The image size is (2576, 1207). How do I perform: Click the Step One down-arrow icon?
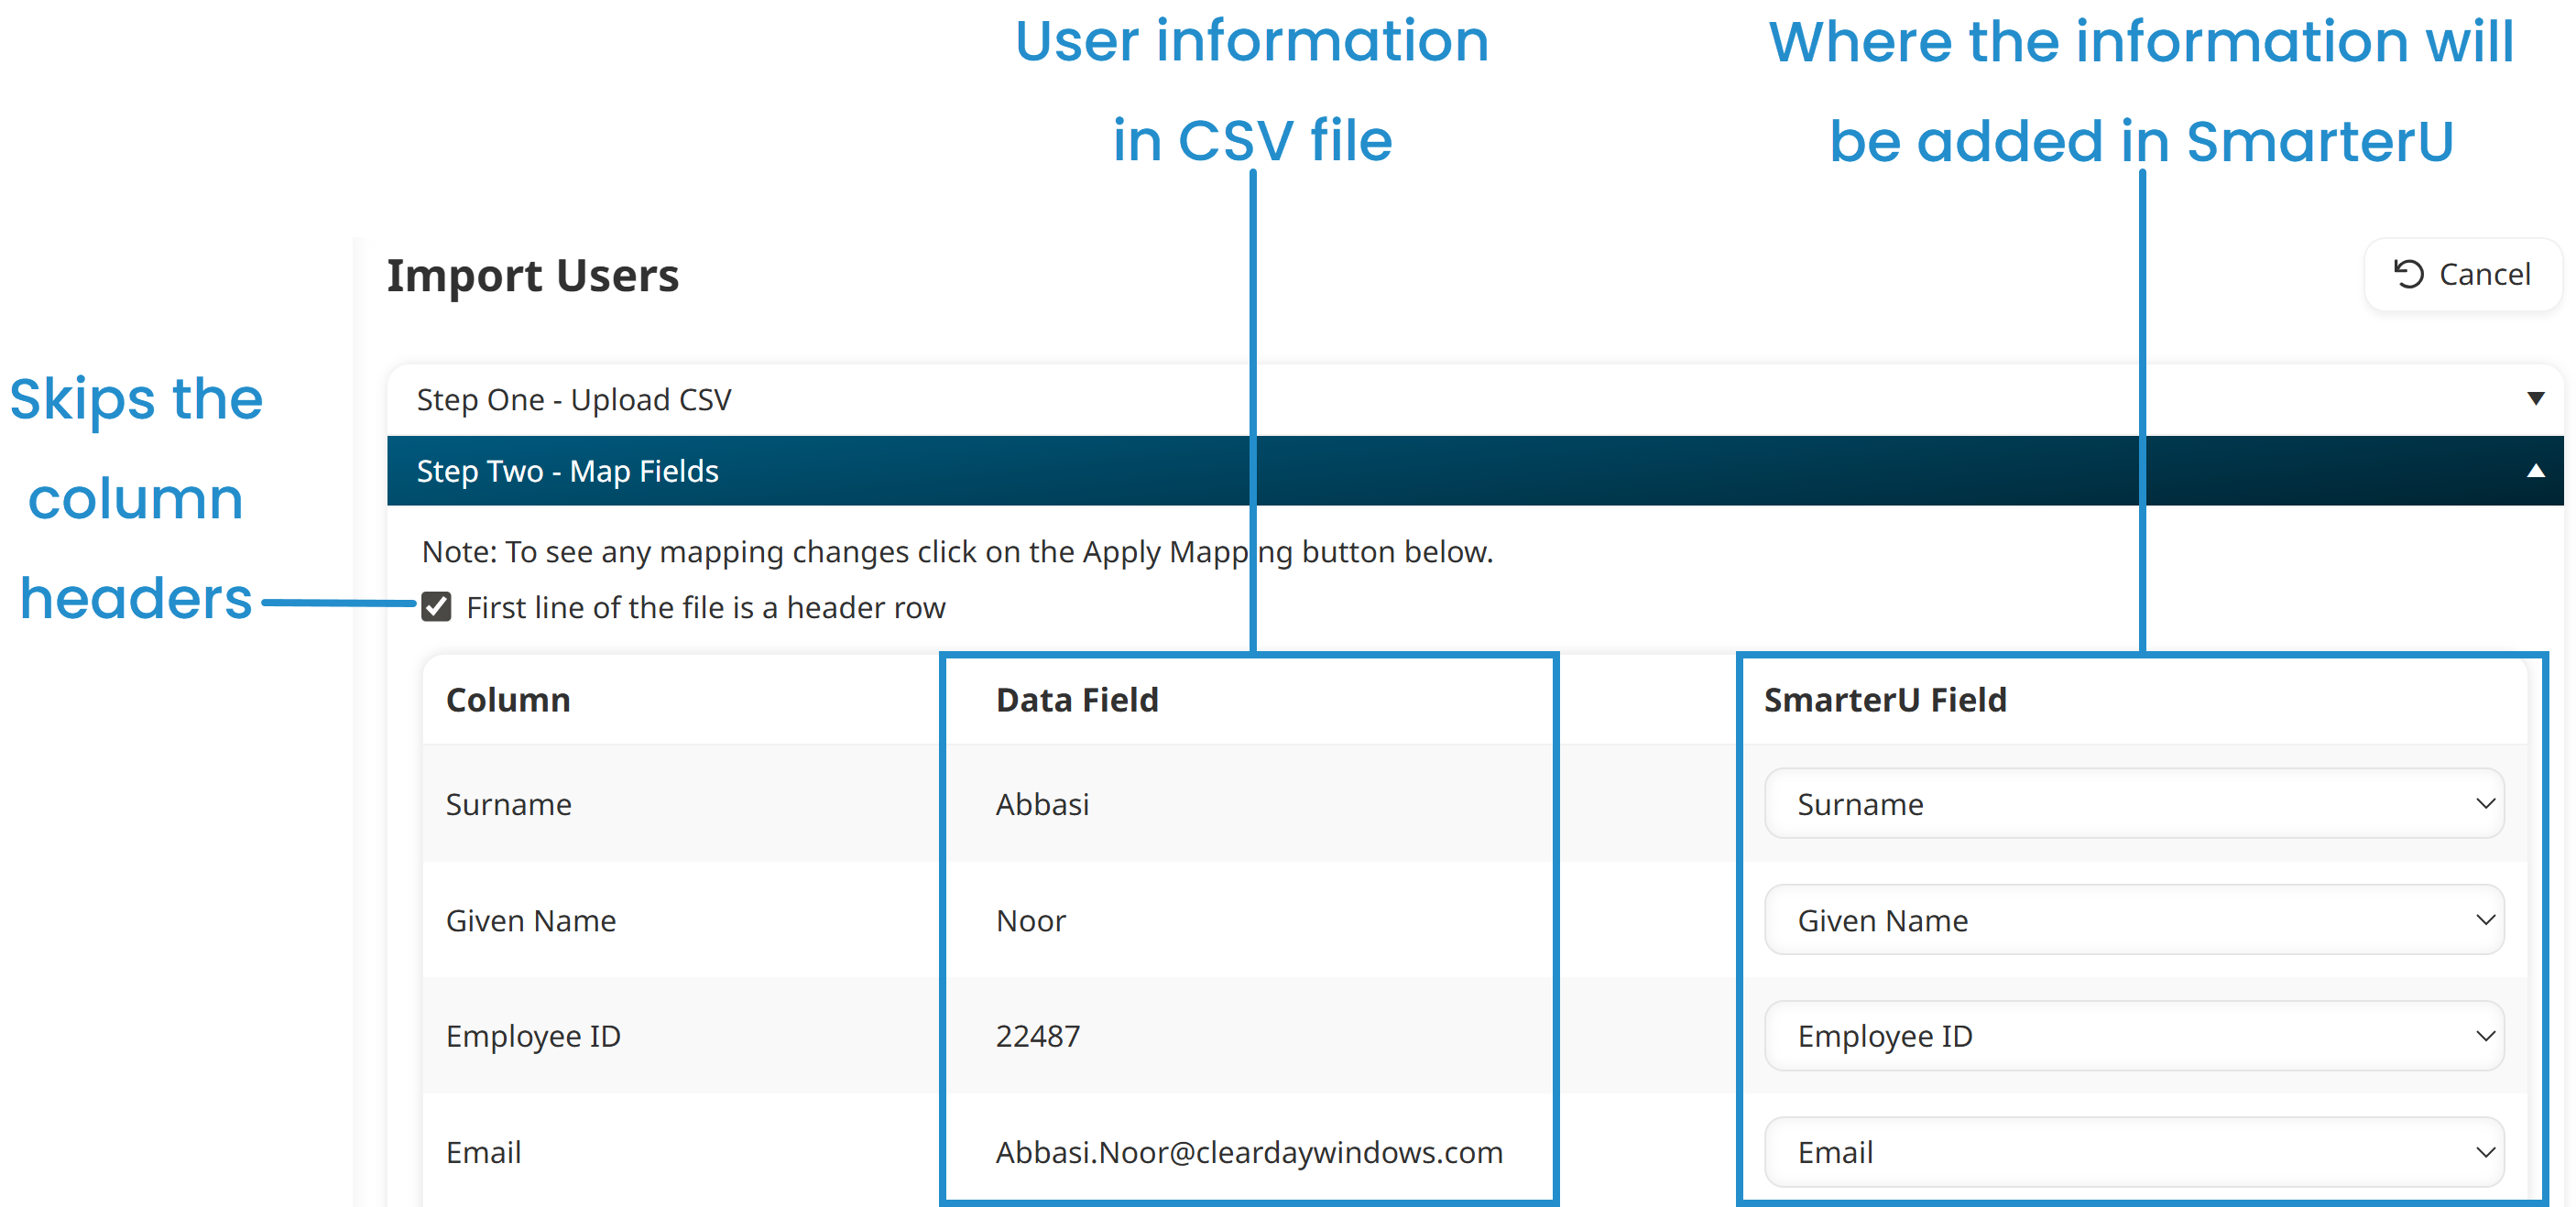2535,399
